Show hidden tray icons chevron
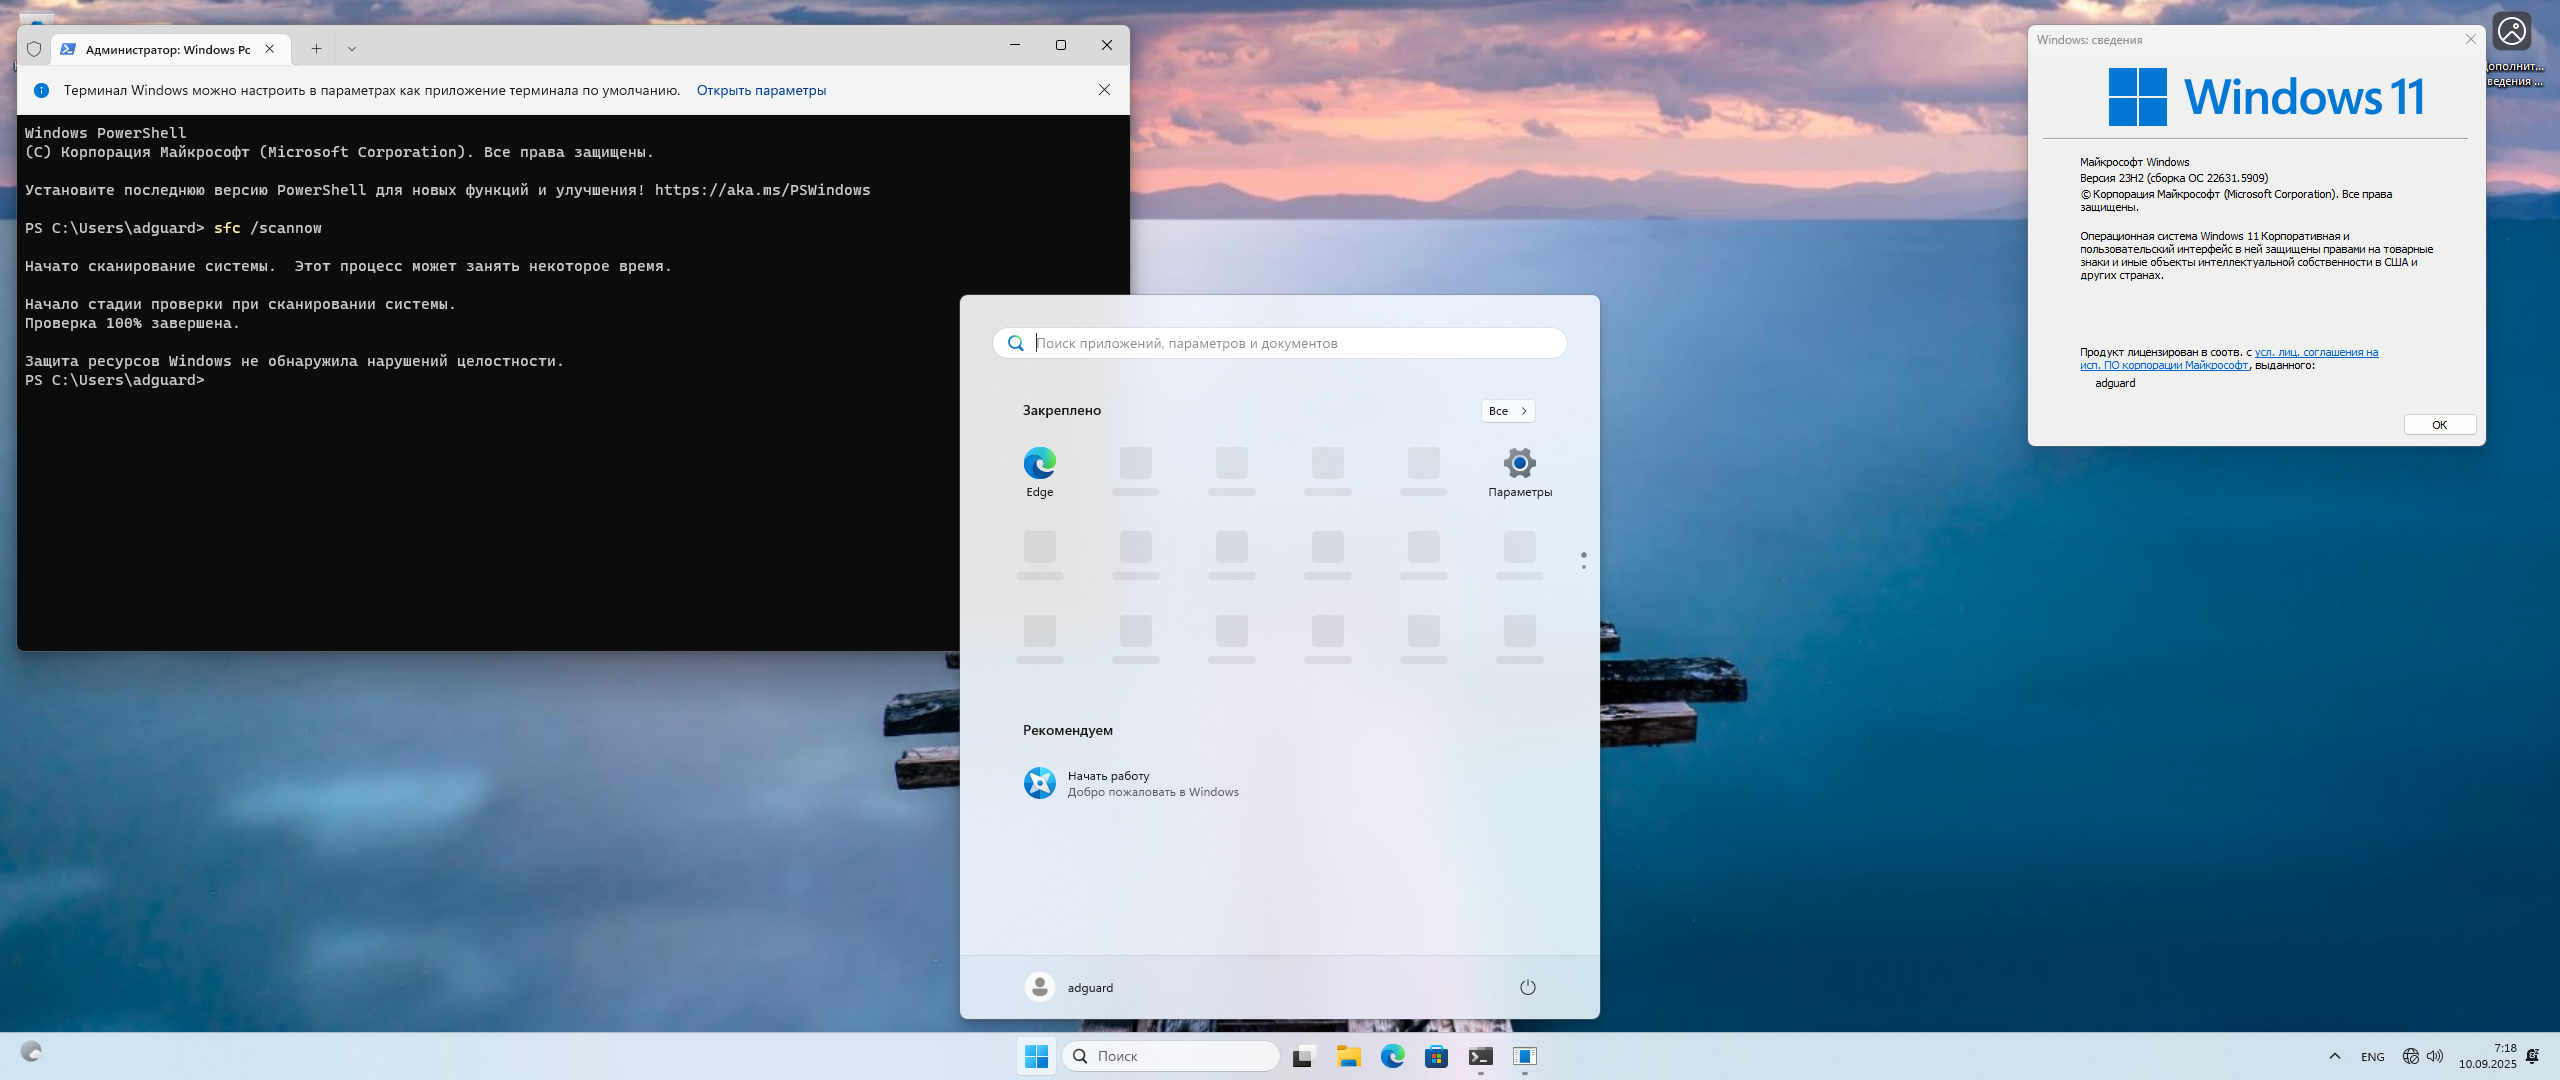The width and height of the screenshot is (2560, 1080). pos(2334,1056)
